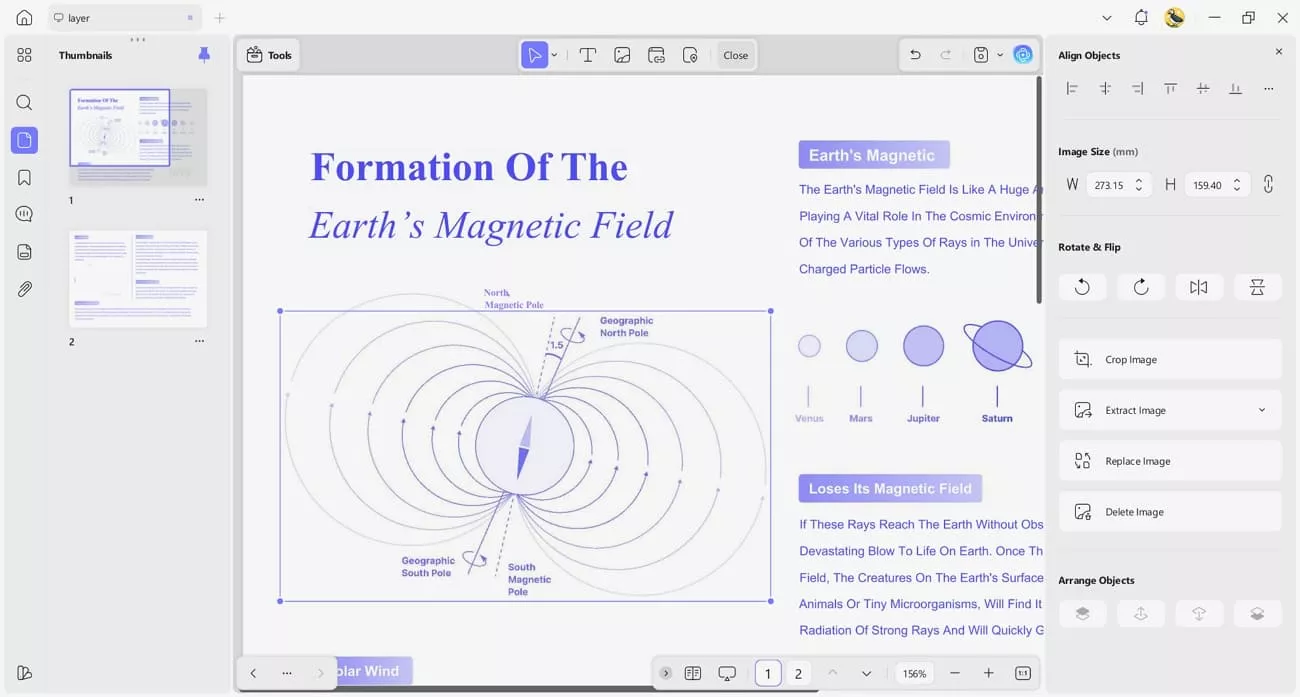Open the Tools menu
The image size is (1300, 697).
coord(269,55)
